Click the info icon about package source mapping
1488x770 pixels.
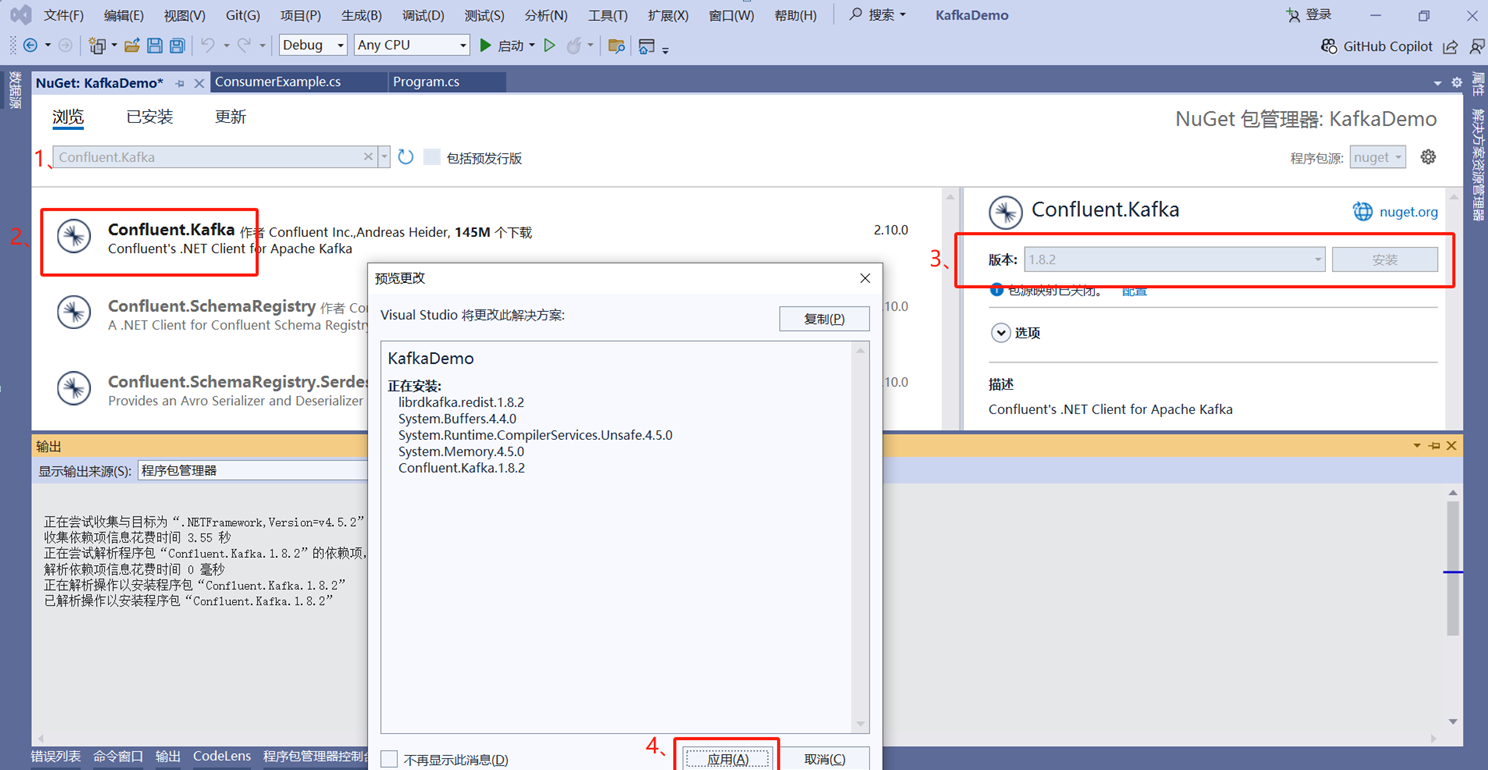click(x=996, y=290)
